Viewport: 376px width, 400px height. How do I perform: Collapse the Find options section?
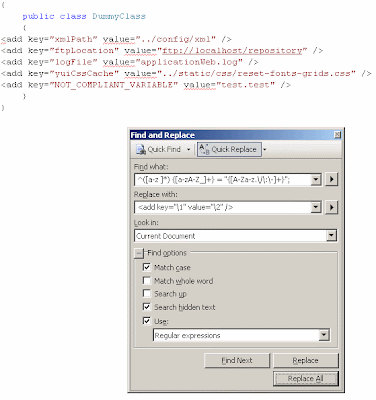click(x=139, y=253)
